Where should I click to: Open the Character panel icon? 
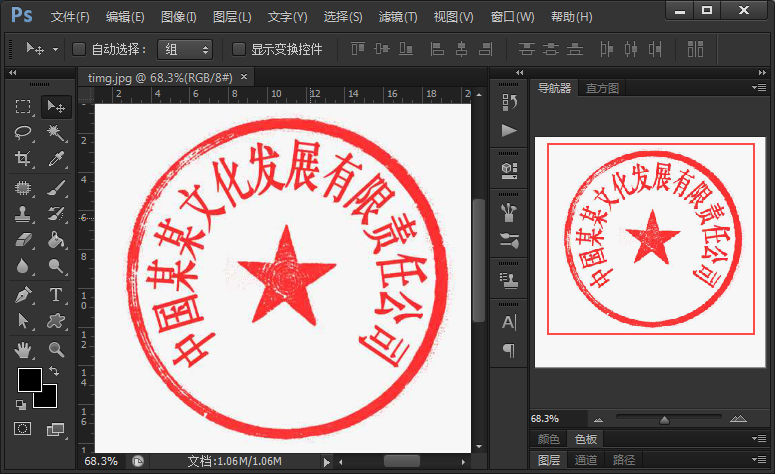coord(509,322)
